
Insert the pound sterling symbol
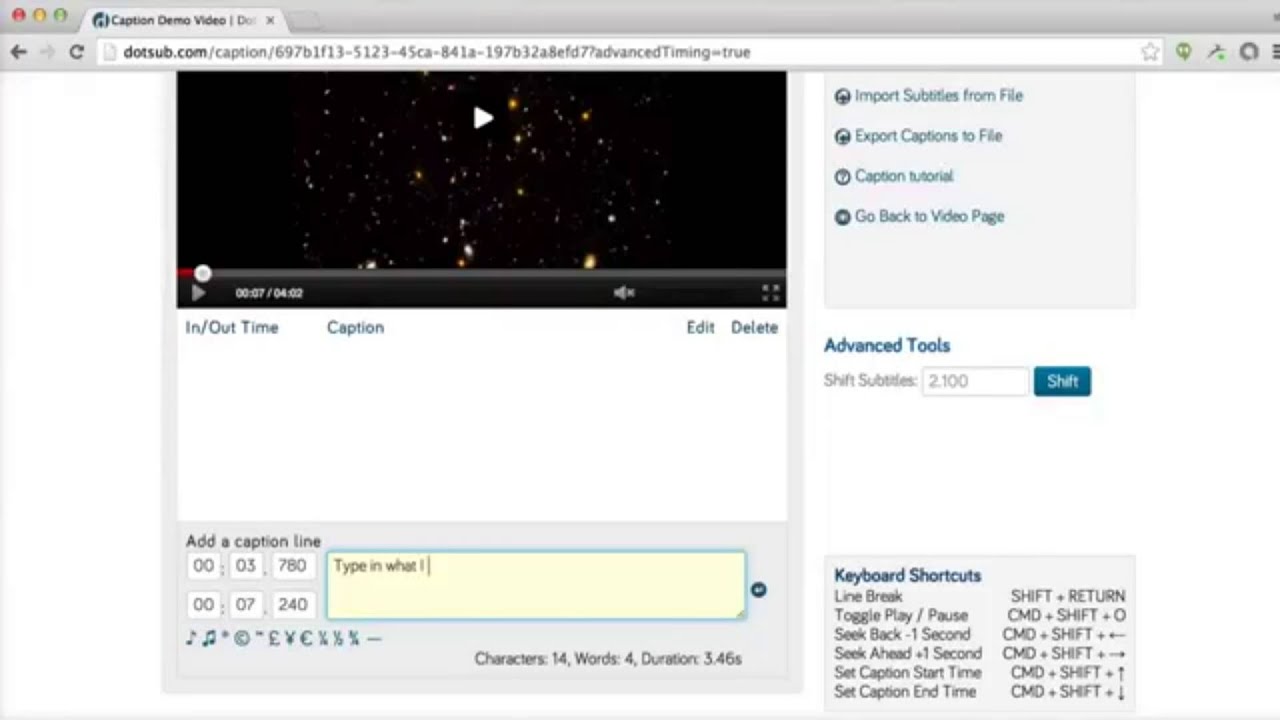[x=274, y=638]
